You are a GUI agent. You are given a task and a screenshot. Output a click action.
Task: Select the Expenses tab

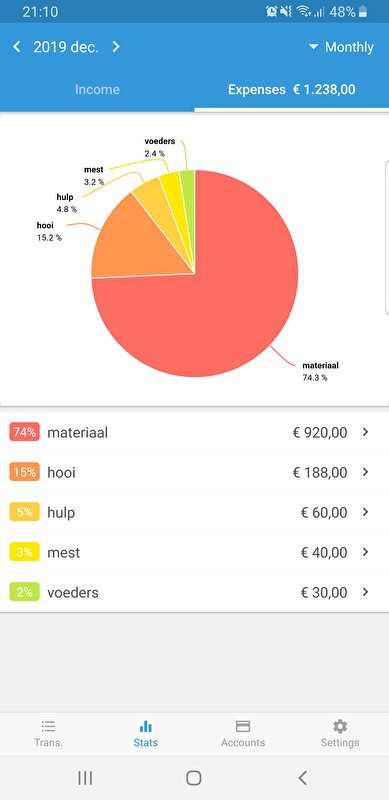point(291,90)
